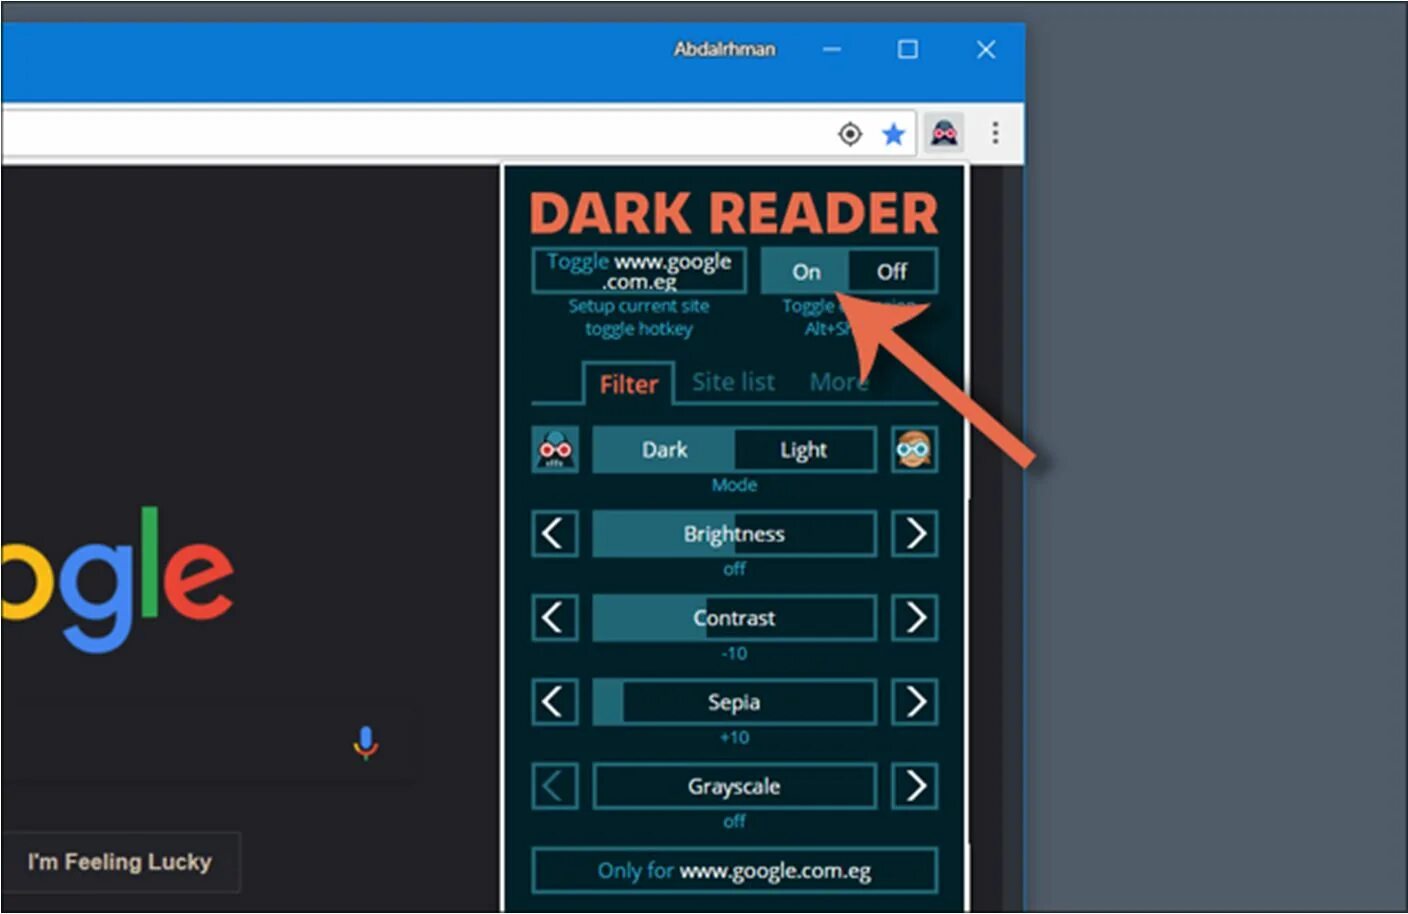Decrease Grayscale with left arrow
1408x914 pixels.
click(555, 787)
